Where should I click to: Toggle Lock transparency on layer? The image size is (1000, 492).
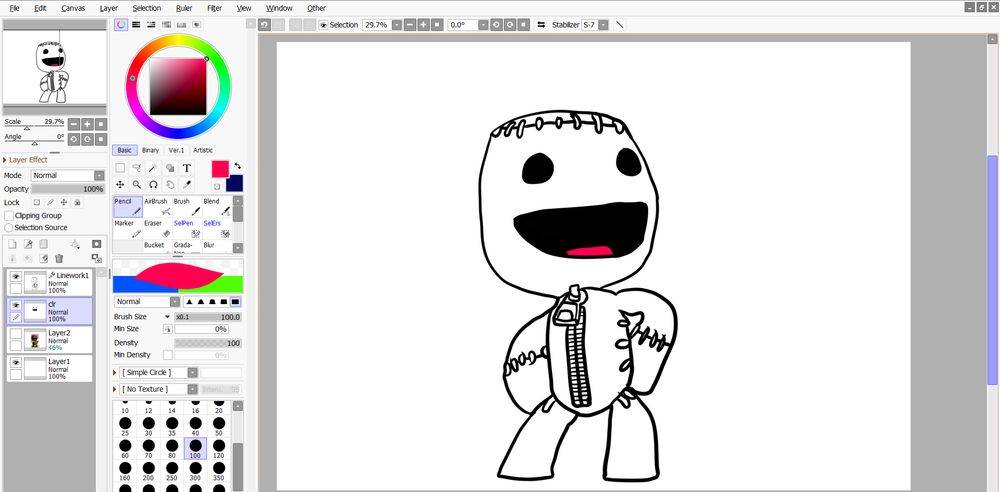point(36,202)
